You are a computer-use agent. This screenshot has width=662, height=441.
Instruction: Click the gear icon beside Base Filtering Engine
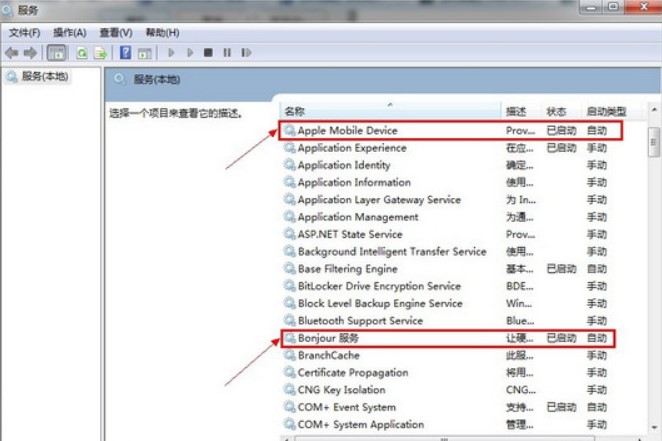click(290, 269)
